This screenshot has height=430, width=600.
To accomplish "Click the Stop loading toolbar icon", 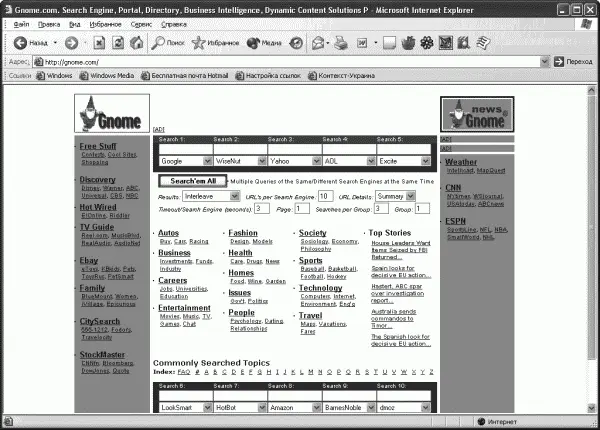I will point(99,42).
